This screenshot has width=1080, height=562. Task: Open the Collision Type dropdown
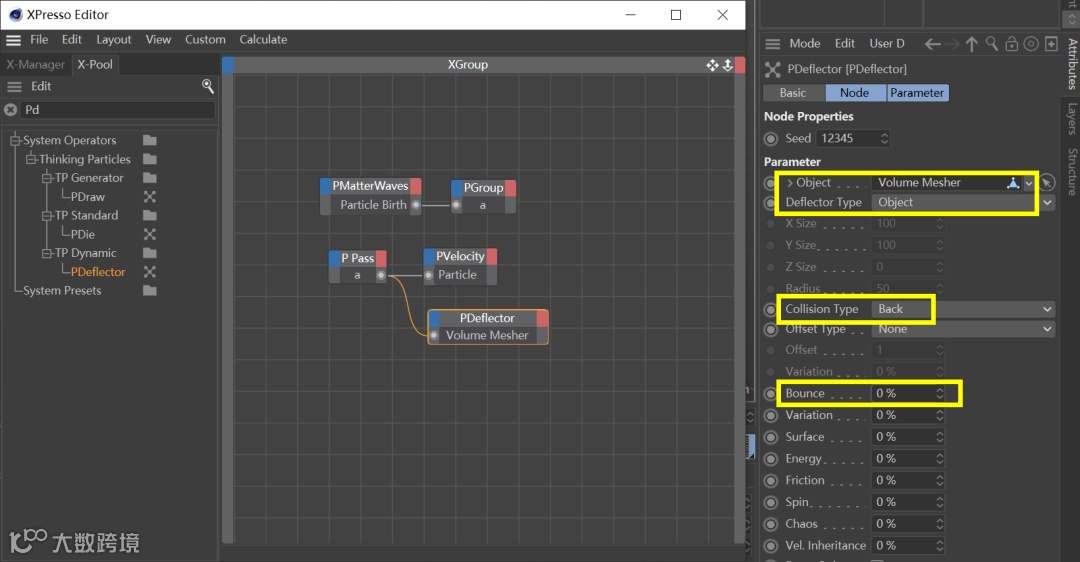(963, 309)
